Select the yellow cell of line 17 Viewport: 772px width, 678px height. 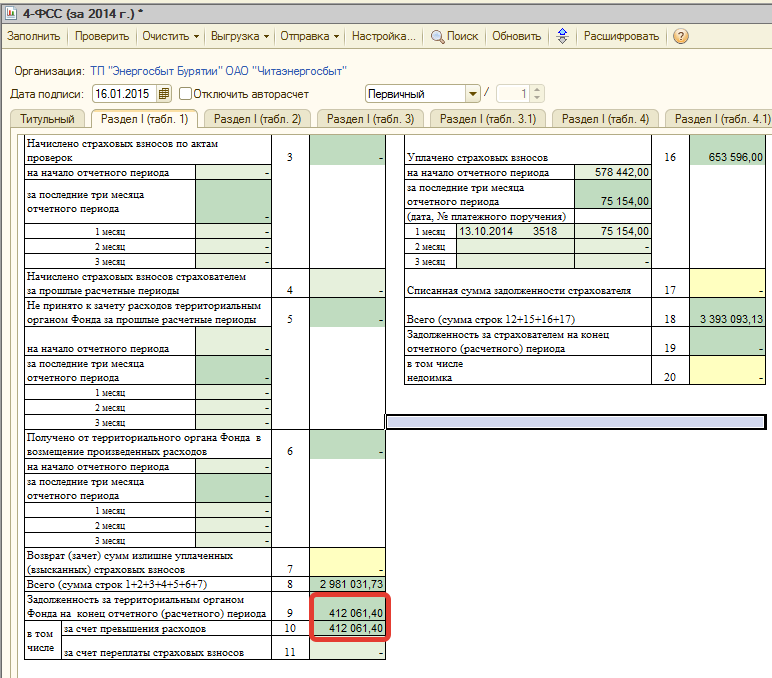coord(727,283)
